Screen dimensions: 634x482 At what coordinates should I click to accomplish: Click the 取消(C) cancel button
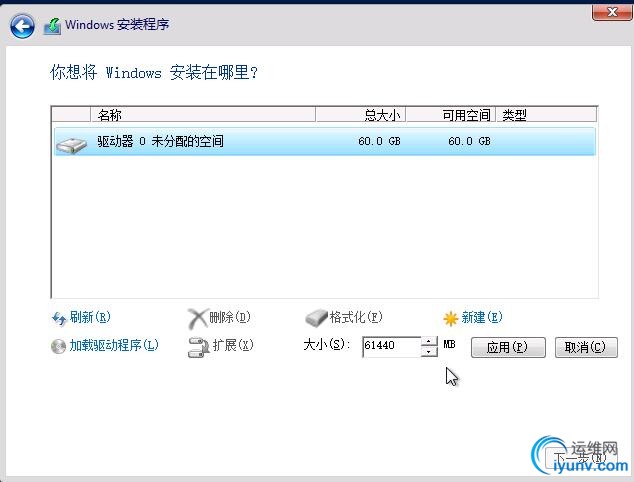point(586,347)
